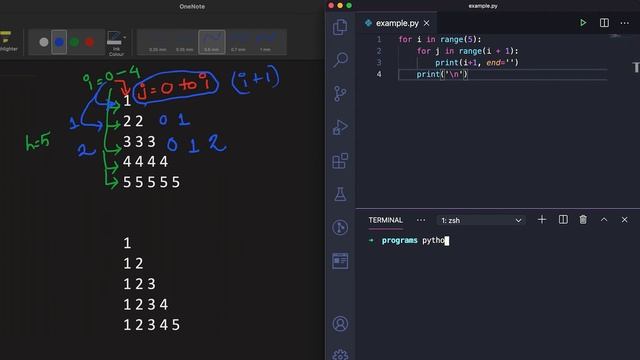Screen dimensions: 640x360
Task: Click the '1 2 3' row in OneNote
Action: tap(139, 284)
